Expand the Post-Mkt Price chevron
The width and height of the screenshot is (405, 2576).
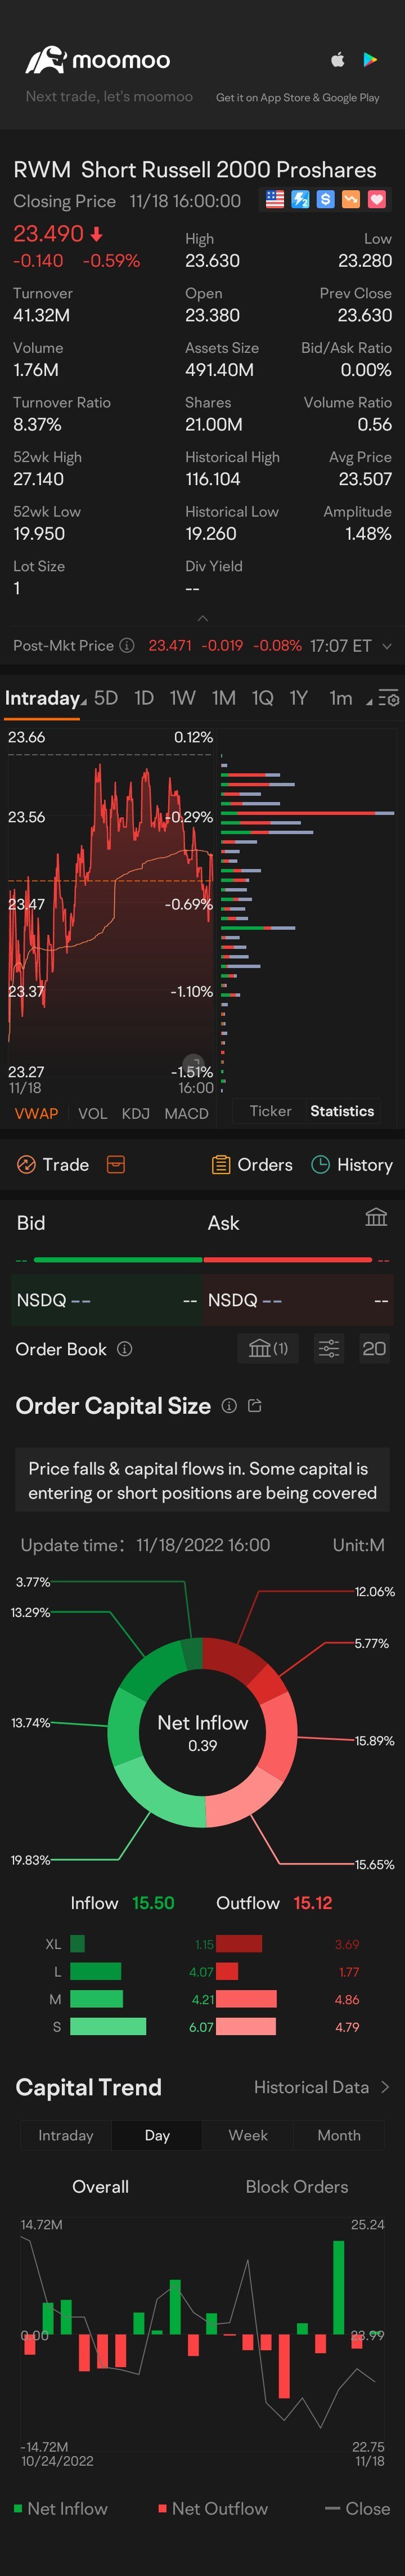(x=387, y=646)
